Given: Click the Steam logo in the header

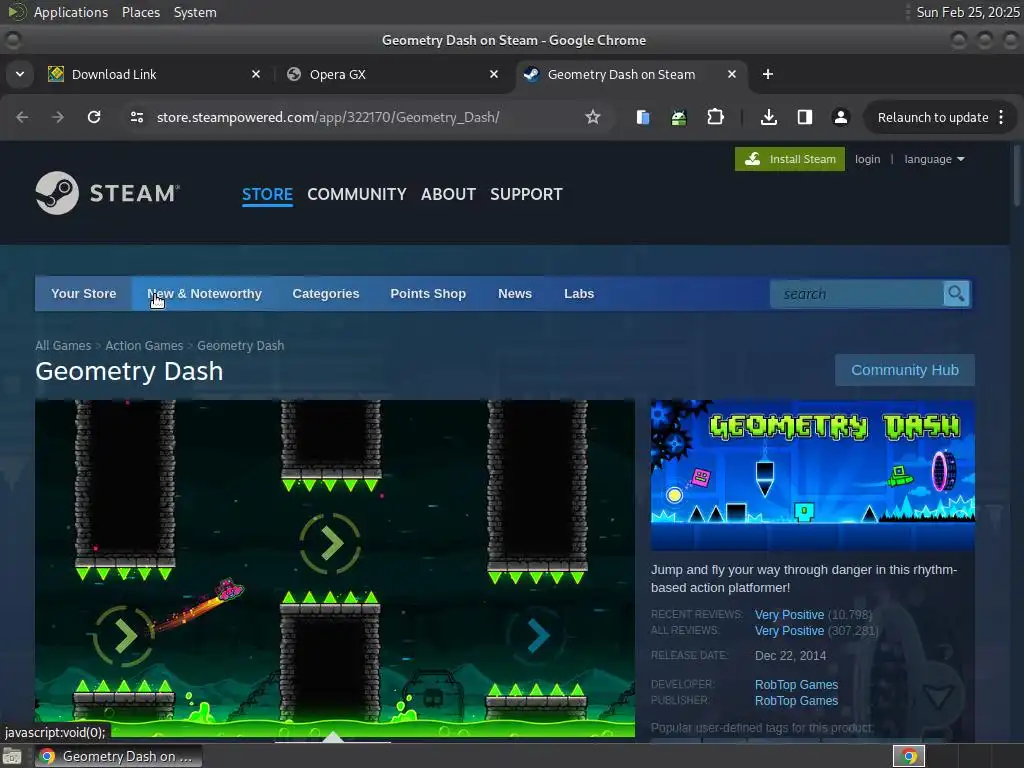Looking at the screenshot, I should pyautogui.click(x=108, y=193).
